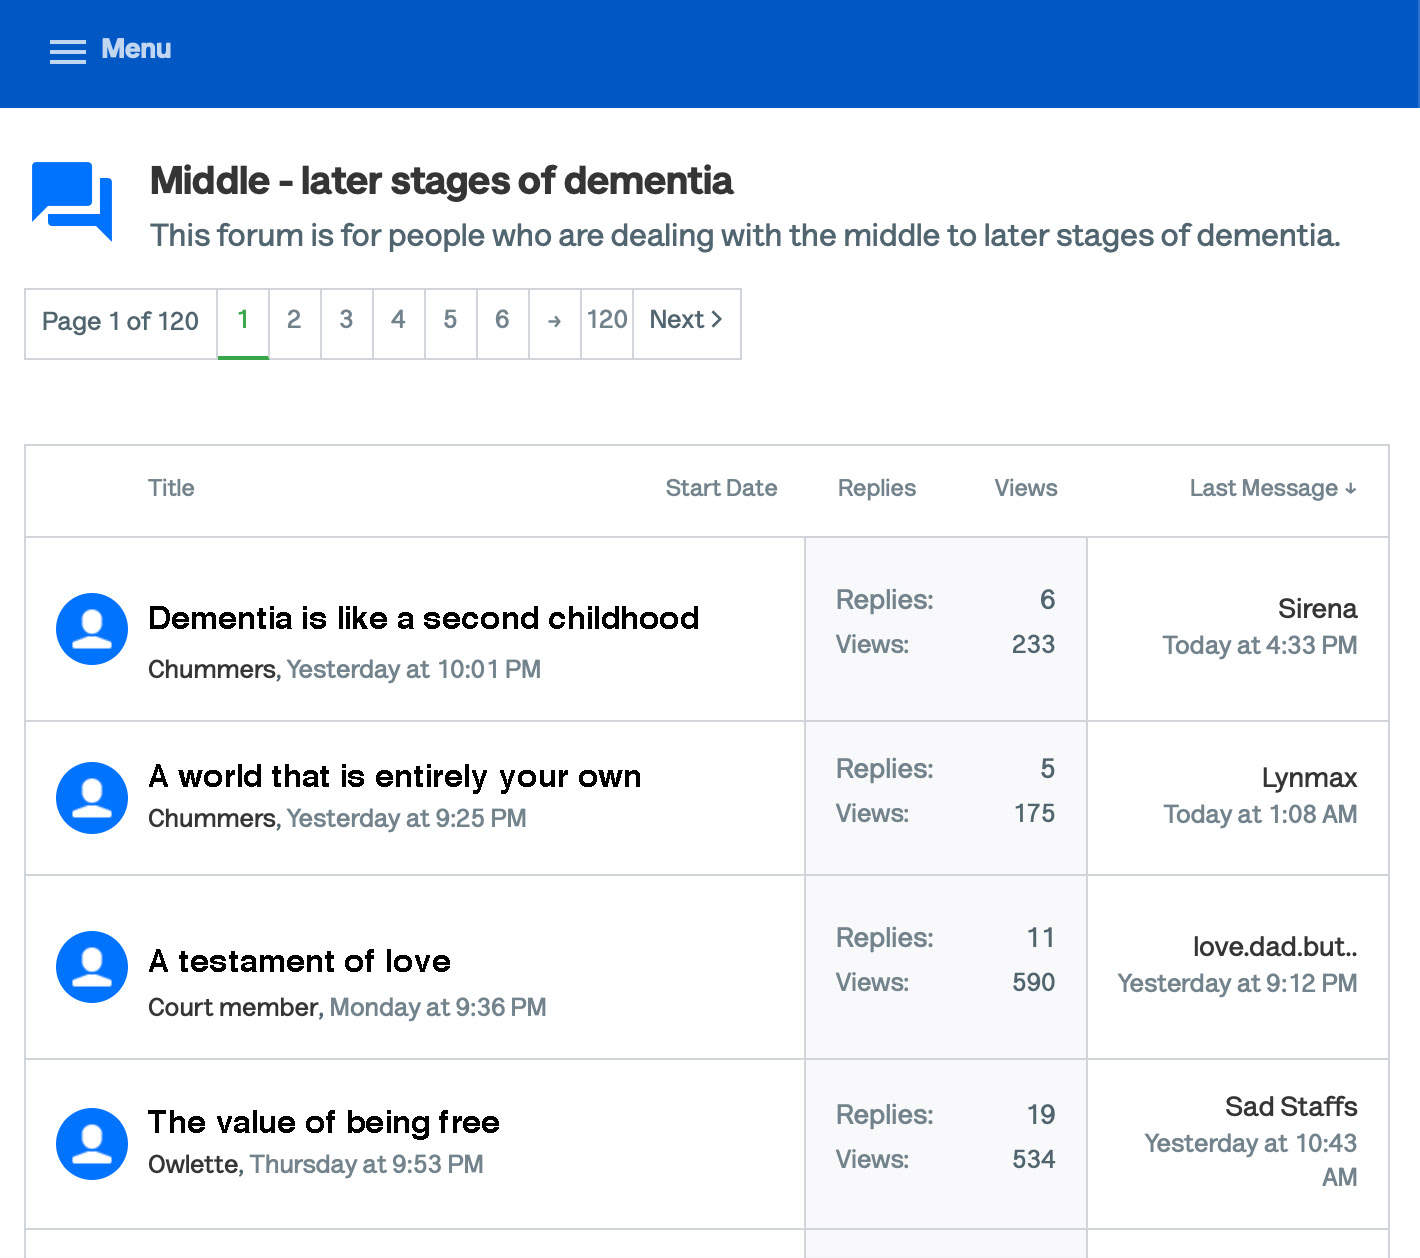Image resolution: width=1420 pixels, height=1258 pixels.
Task: Click the forum speech bubbles icon
Action: [72, 200]
